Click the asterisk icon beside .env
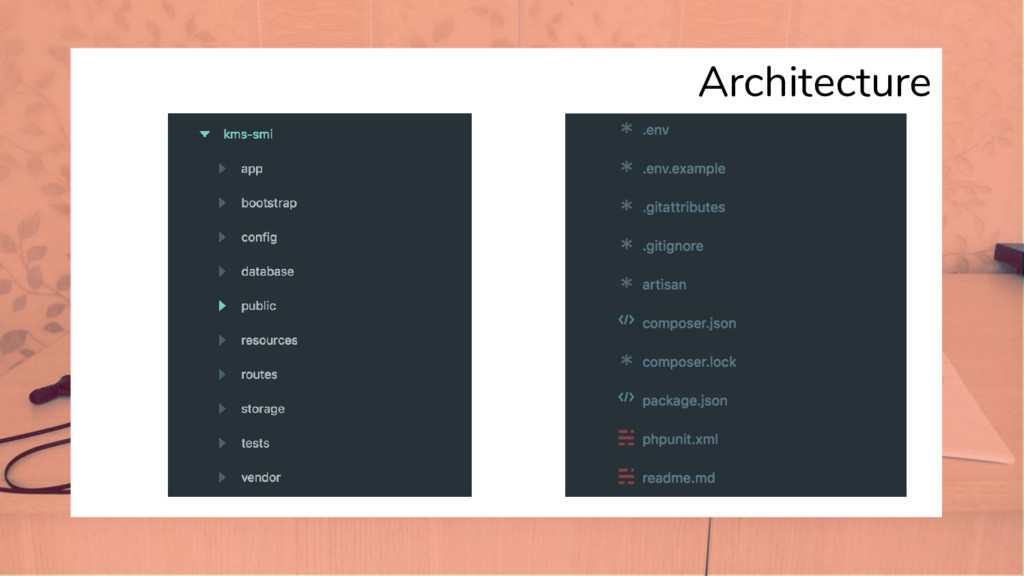Viewport: 1024px width, 576px height. [x=626, y=128]
